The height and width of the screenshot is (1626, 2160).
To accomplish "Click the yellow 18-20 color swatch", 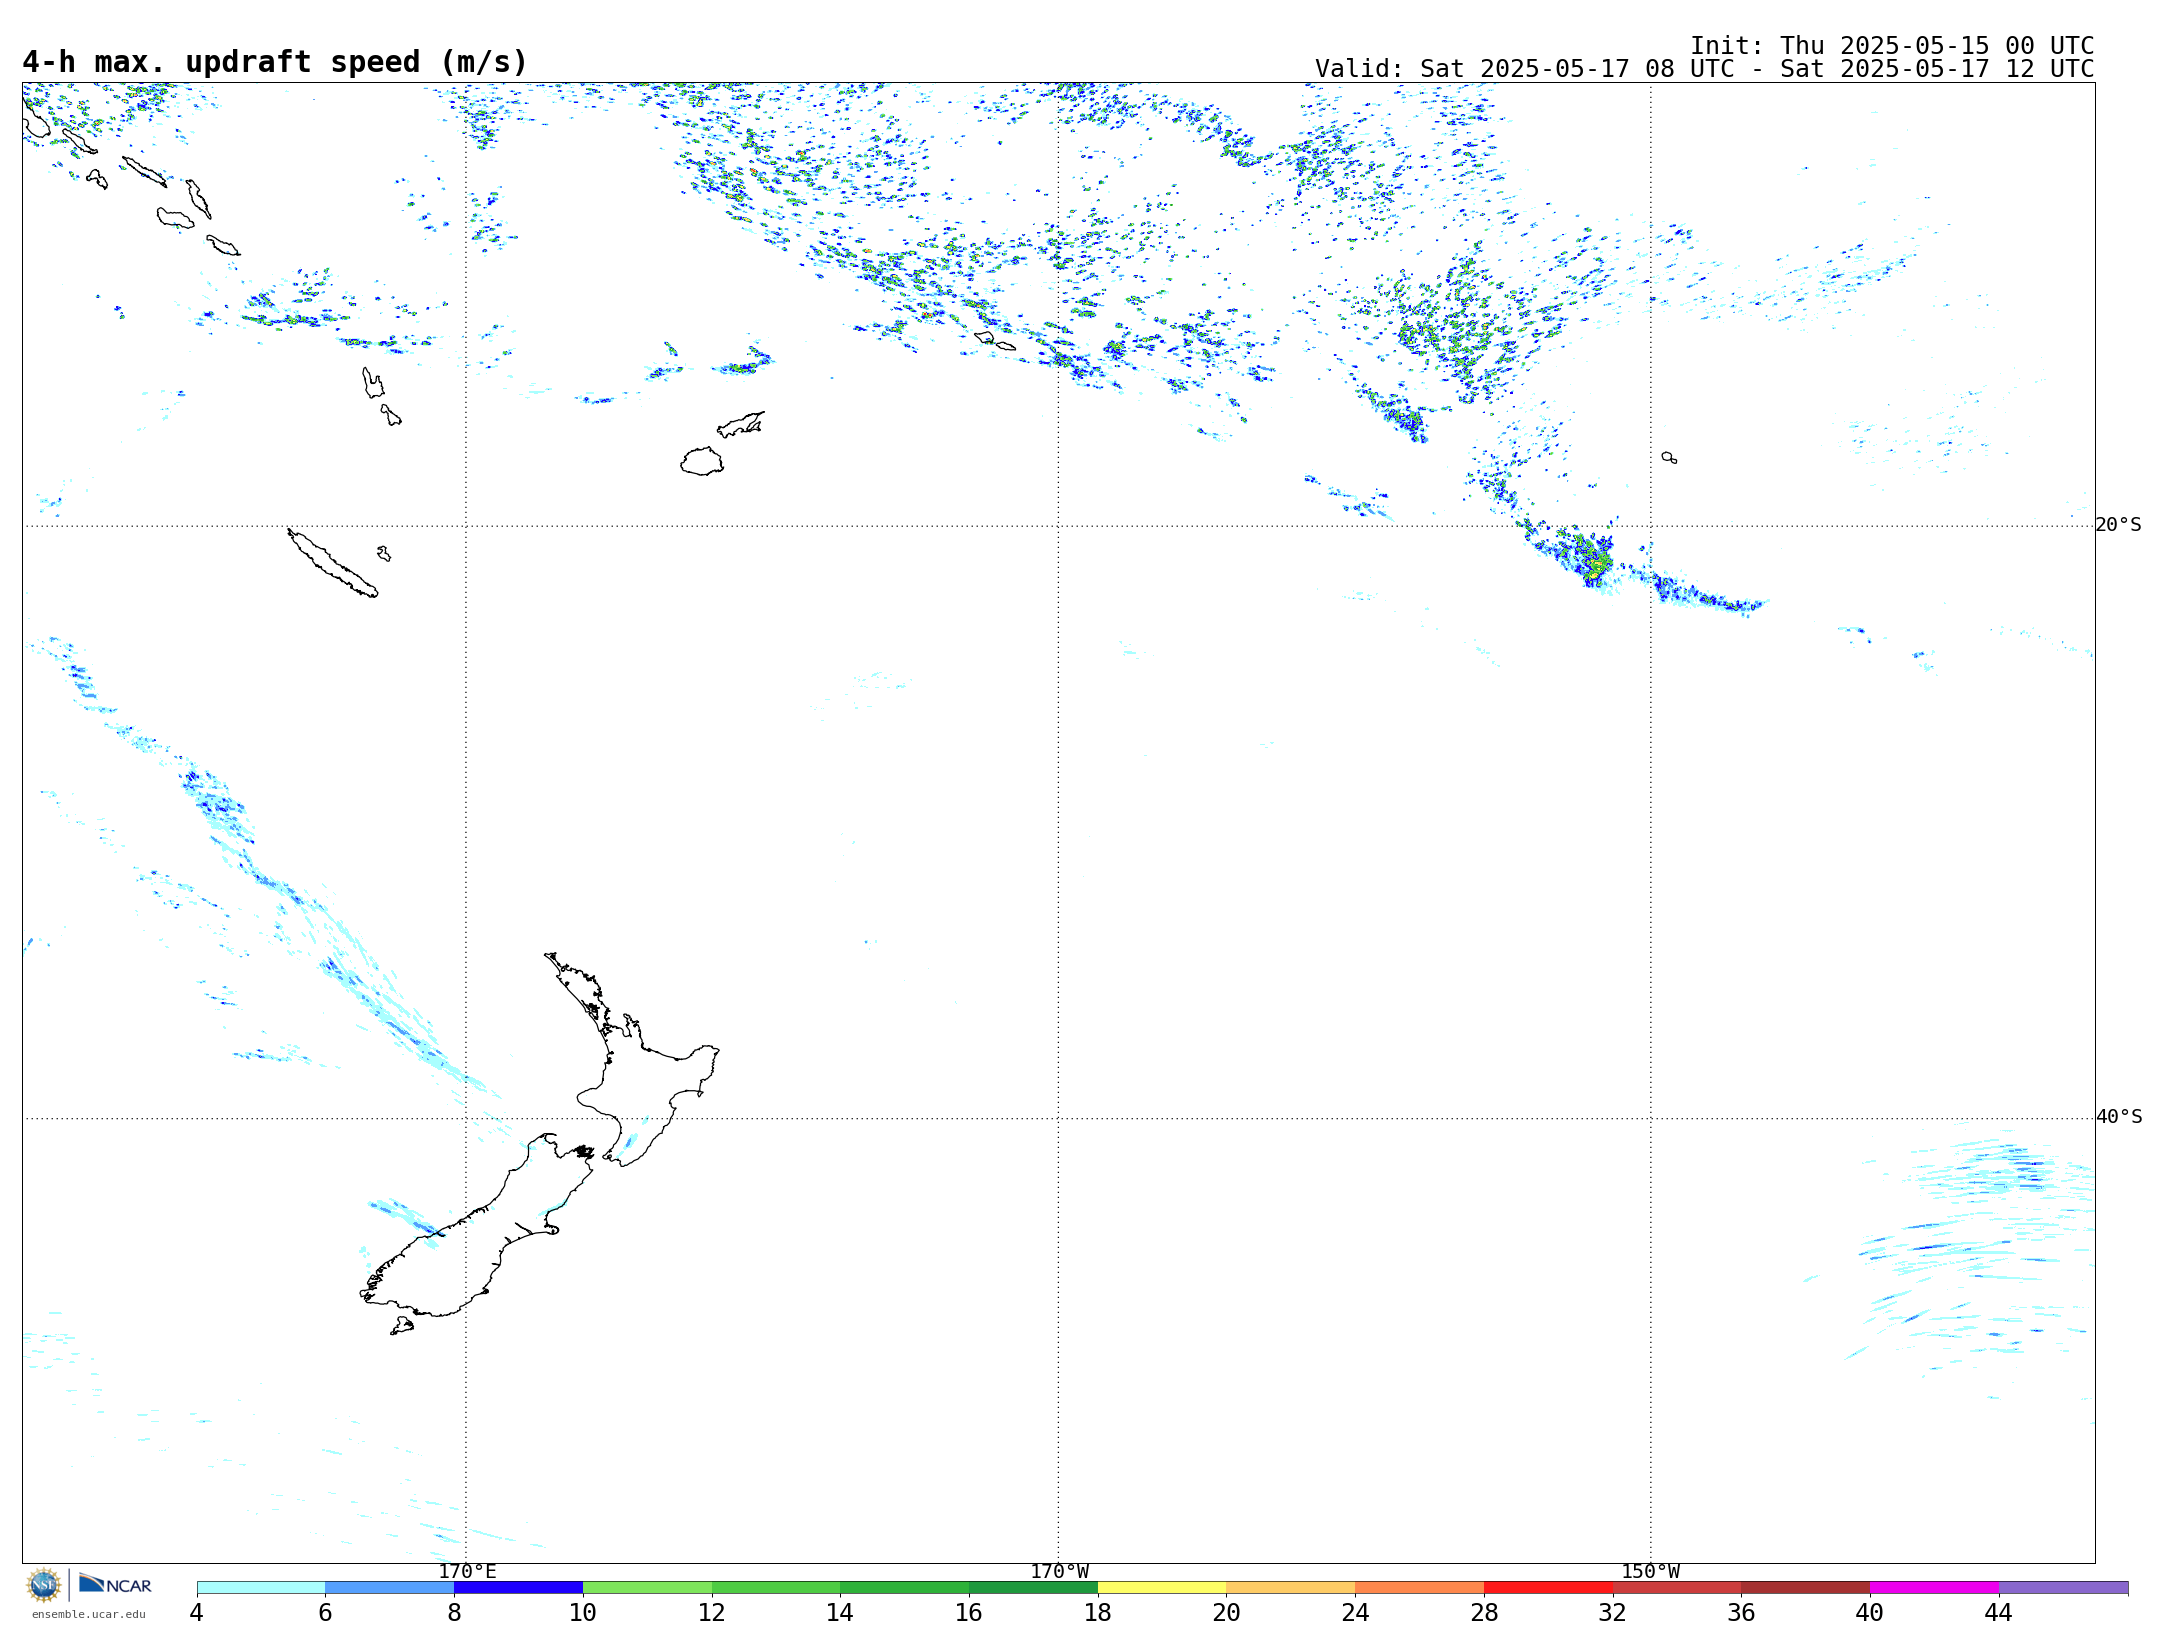I will tap(1162, 1588).
